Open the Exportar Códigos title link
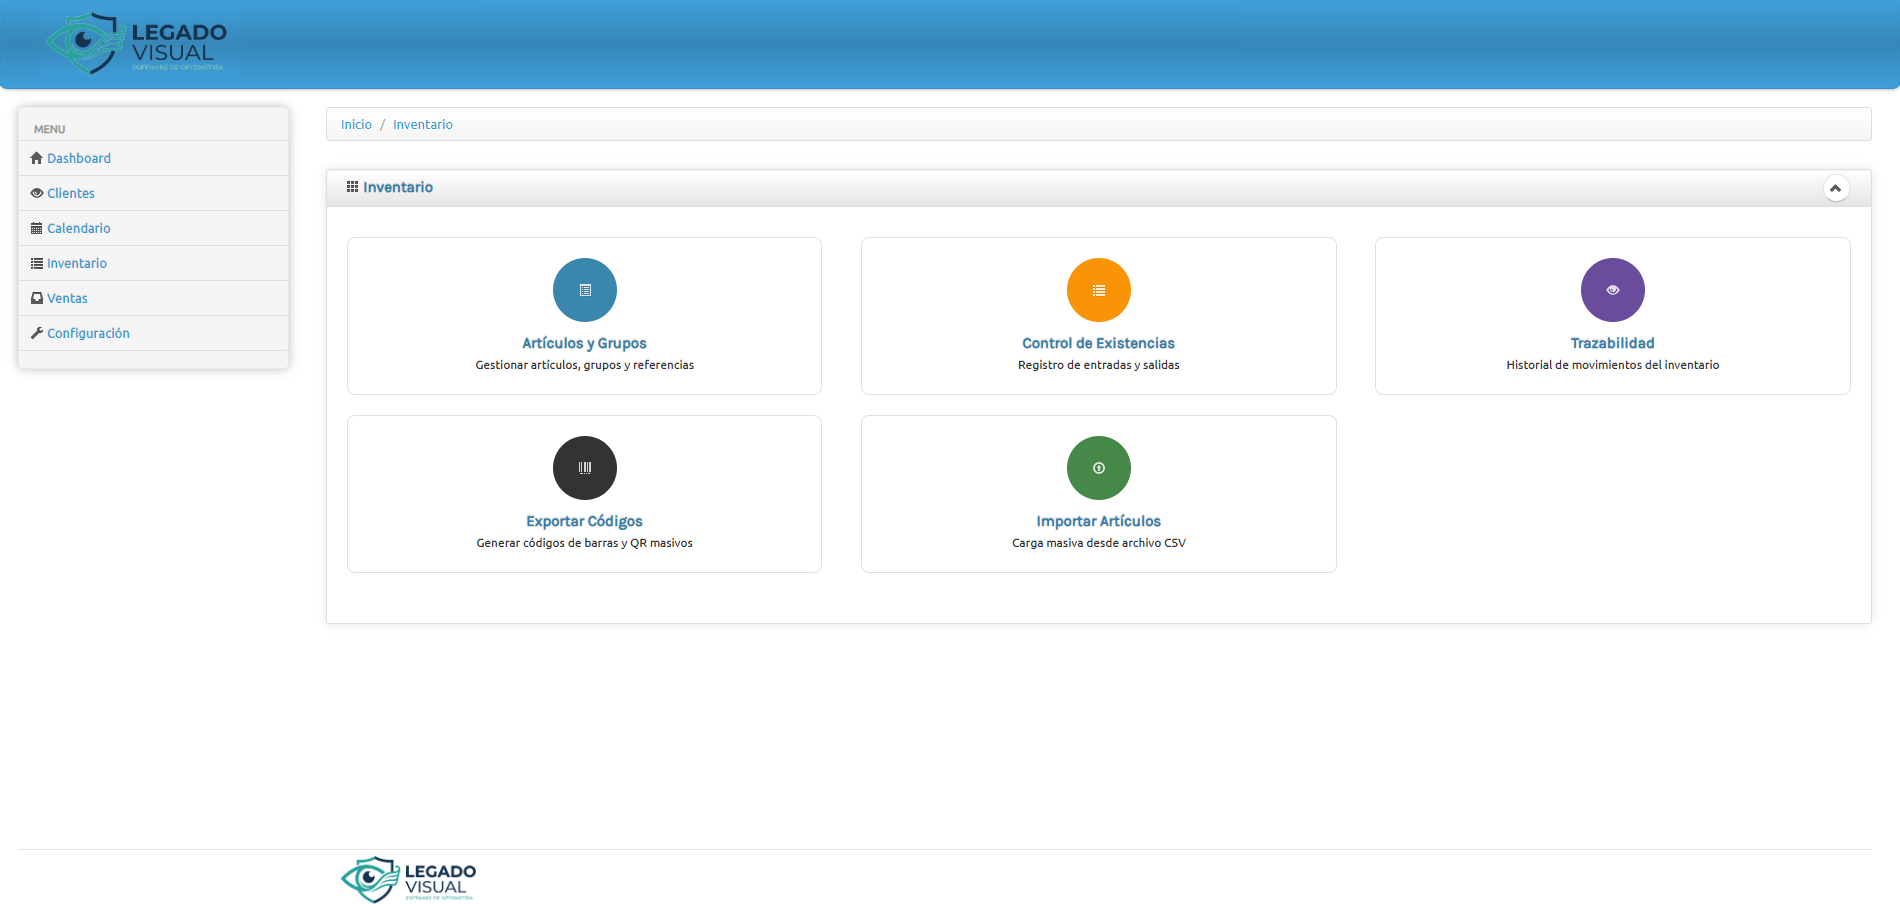 (584, 521)
